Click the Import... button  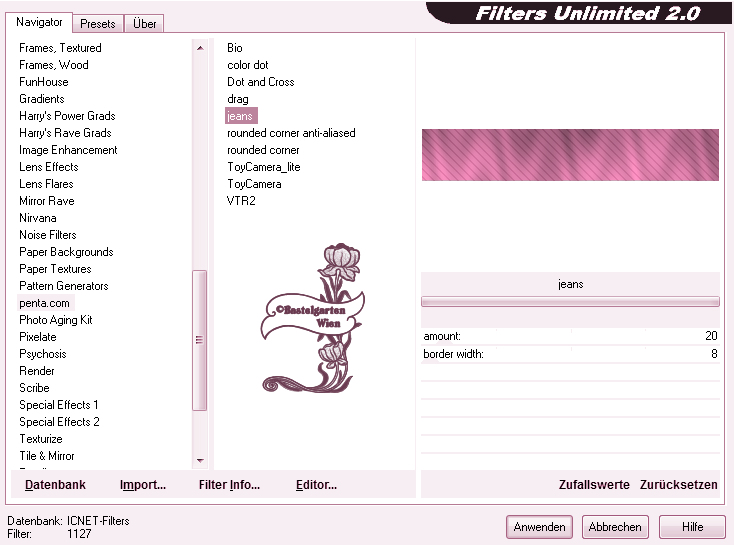pos(143,485)
